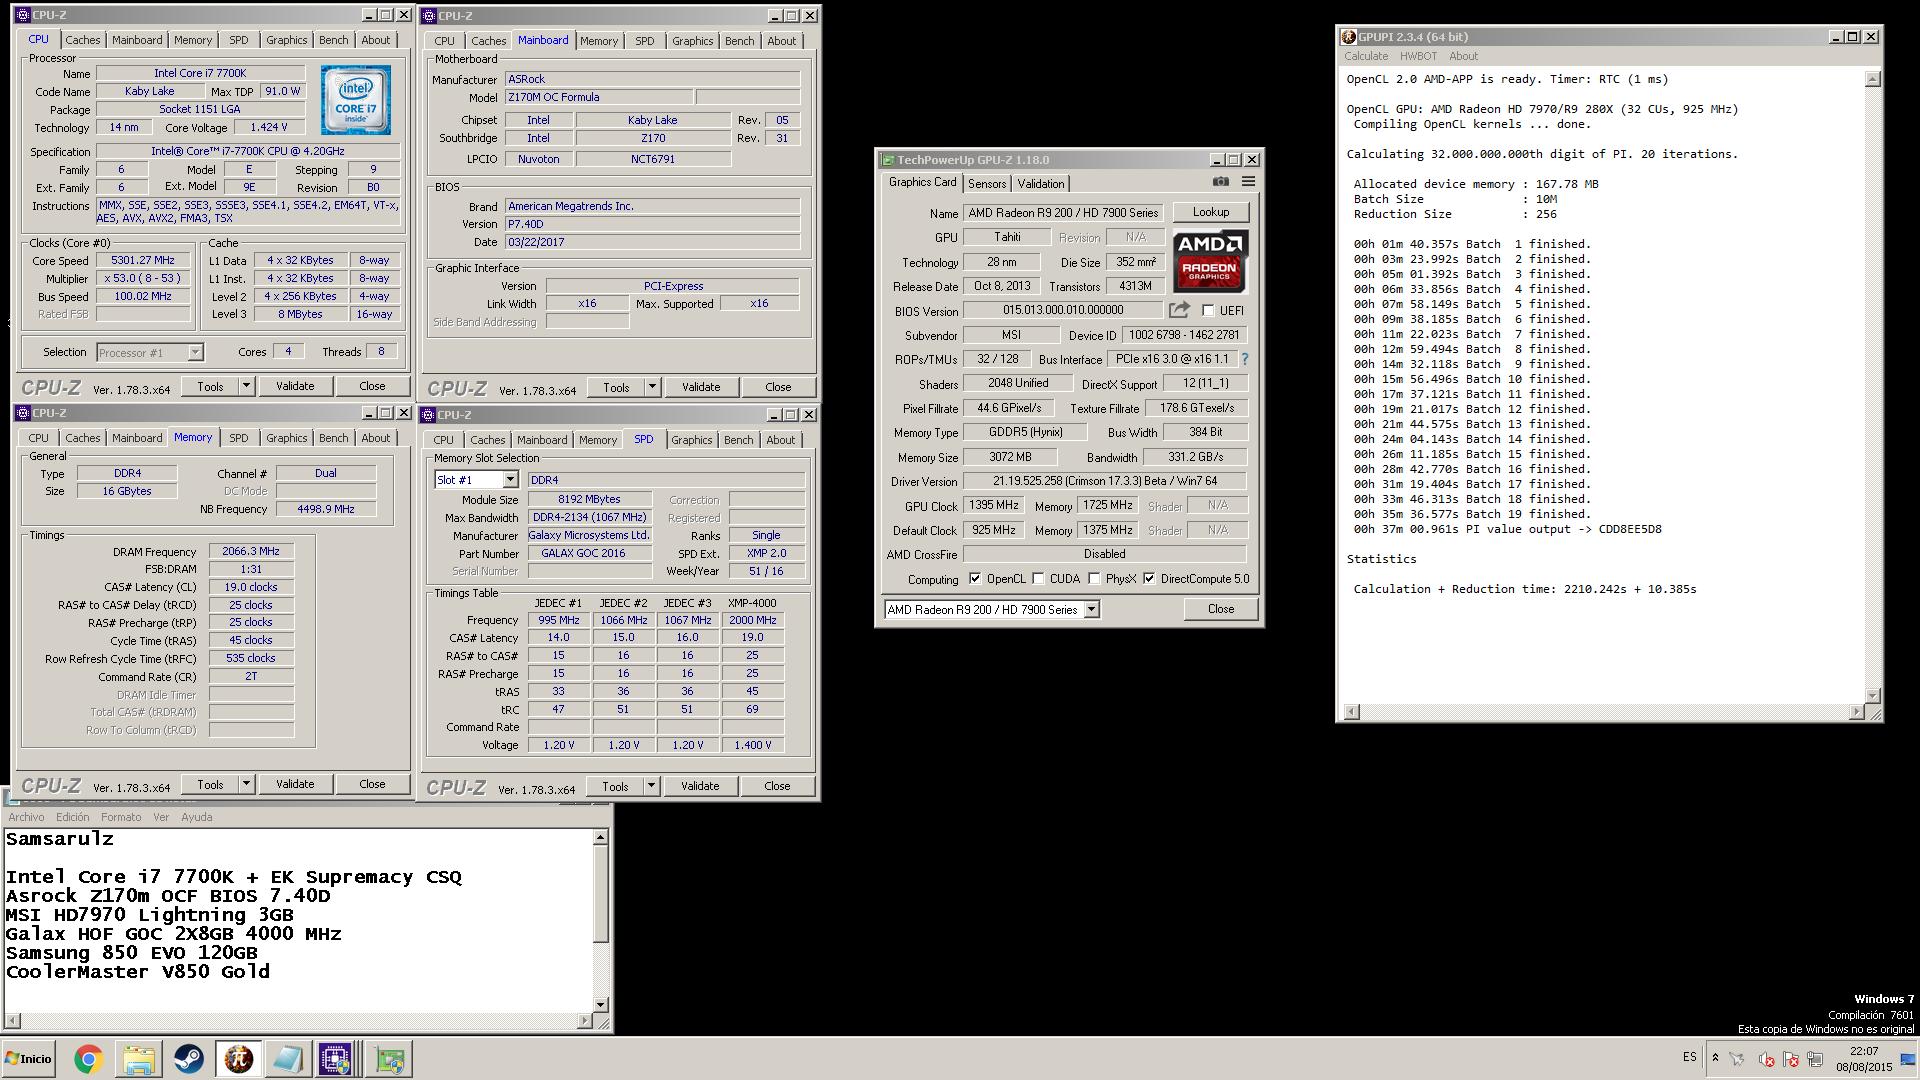Screen dimensions: 1920x1080
Task: Open Caches tab in the CPU-Z CPU window
Action: (x=82, y=40)
